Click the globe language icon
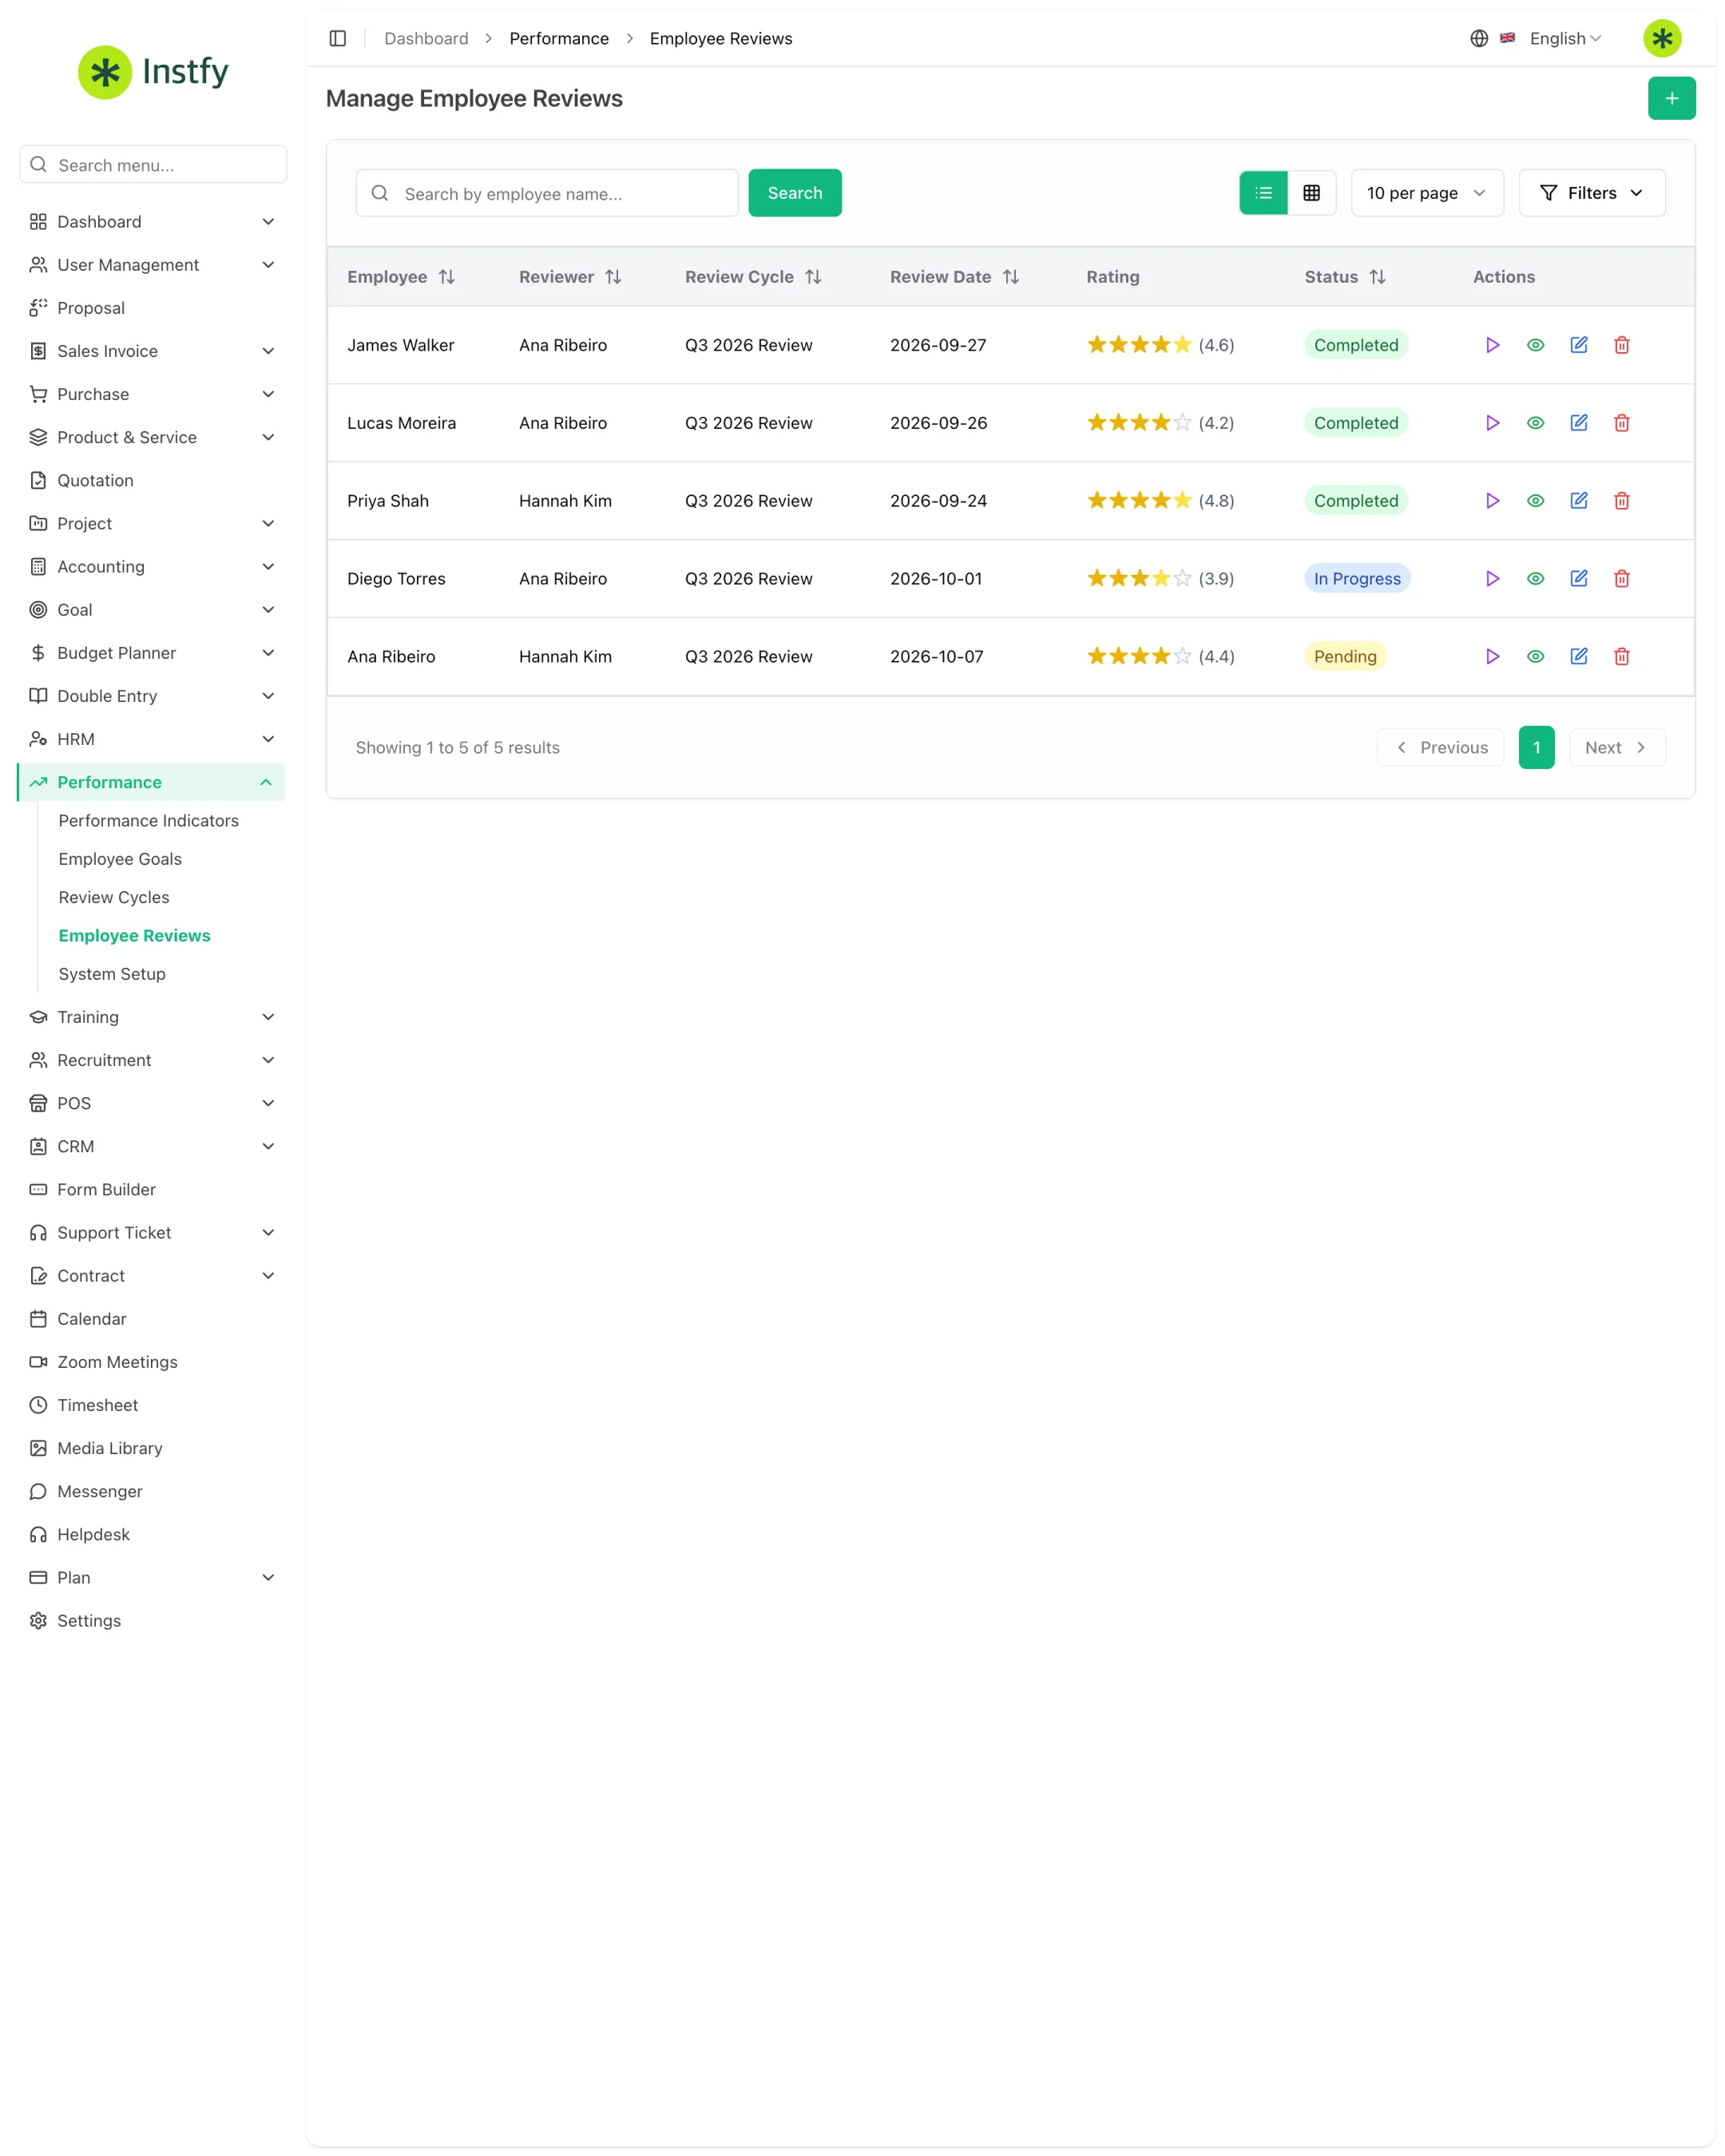Viewport: 1725px width, 2156px height. (x=1479, y=38)
